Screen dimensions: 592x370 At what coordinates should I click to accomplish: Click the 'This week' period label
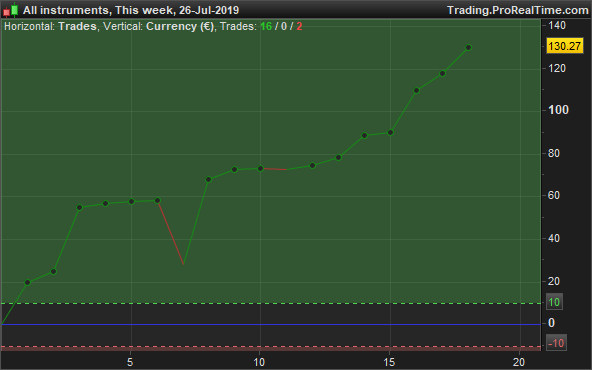145,10
